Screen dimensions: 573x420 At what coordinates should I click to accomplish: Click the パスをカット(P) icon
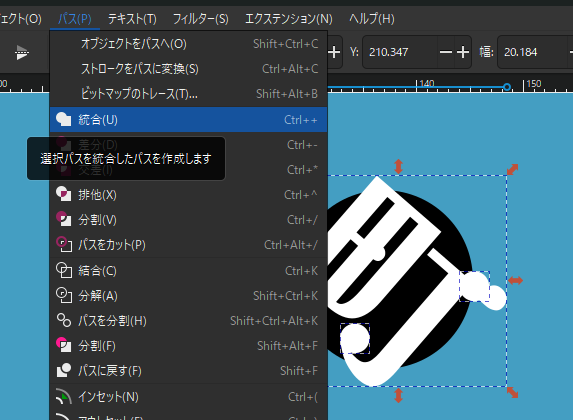(64, 245)
